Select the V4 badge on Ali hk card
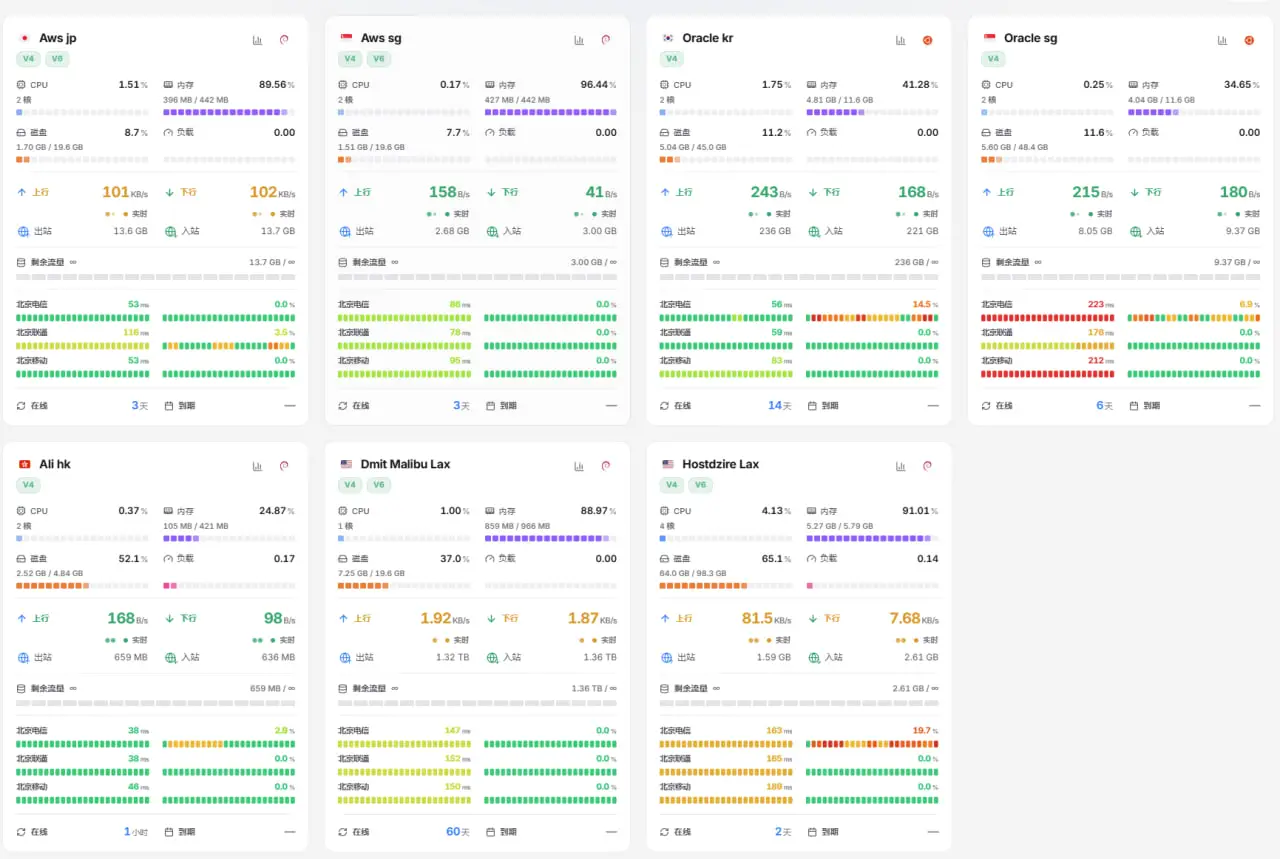The image size is (1280, 859). click(x=29, y=485)
